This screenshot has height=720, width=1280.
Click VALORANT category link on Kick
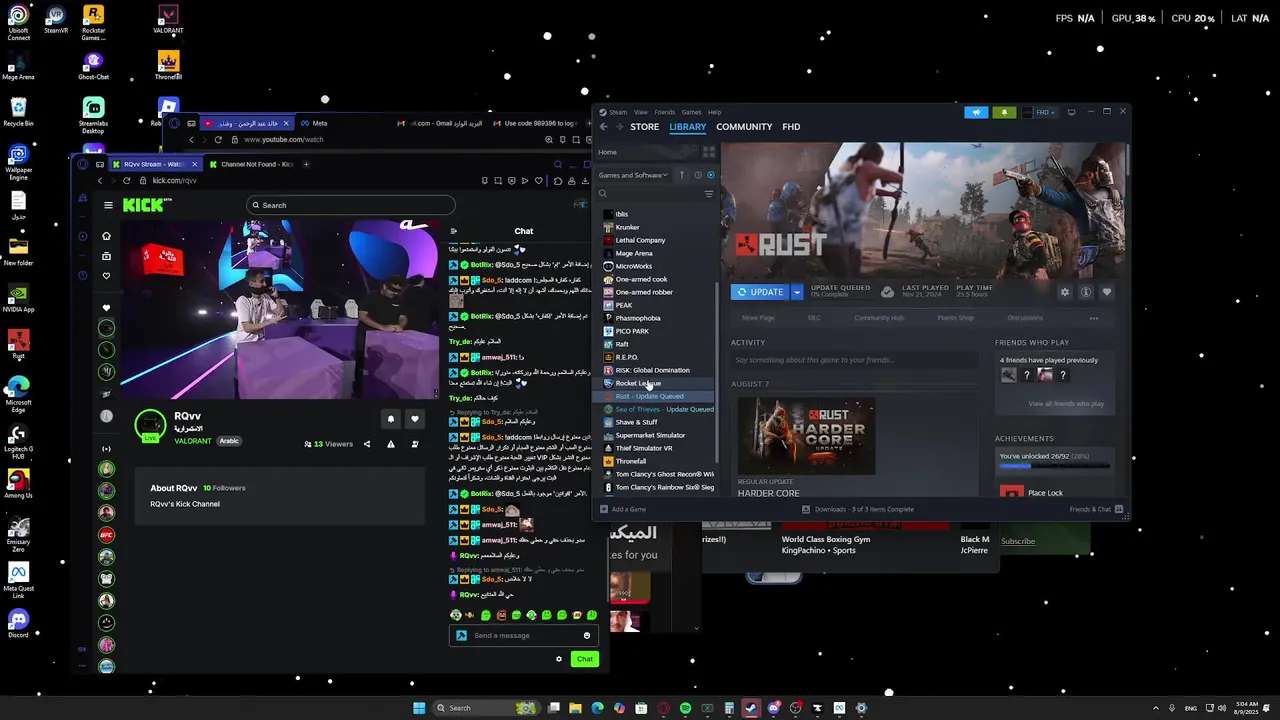[193, 441]
